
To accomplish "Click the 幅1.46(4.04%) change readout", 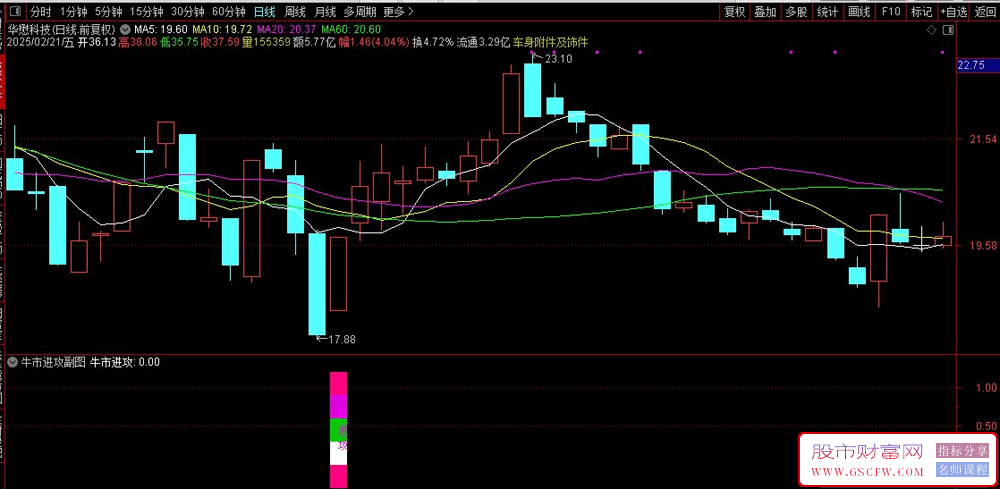I will tap(374, 42).
